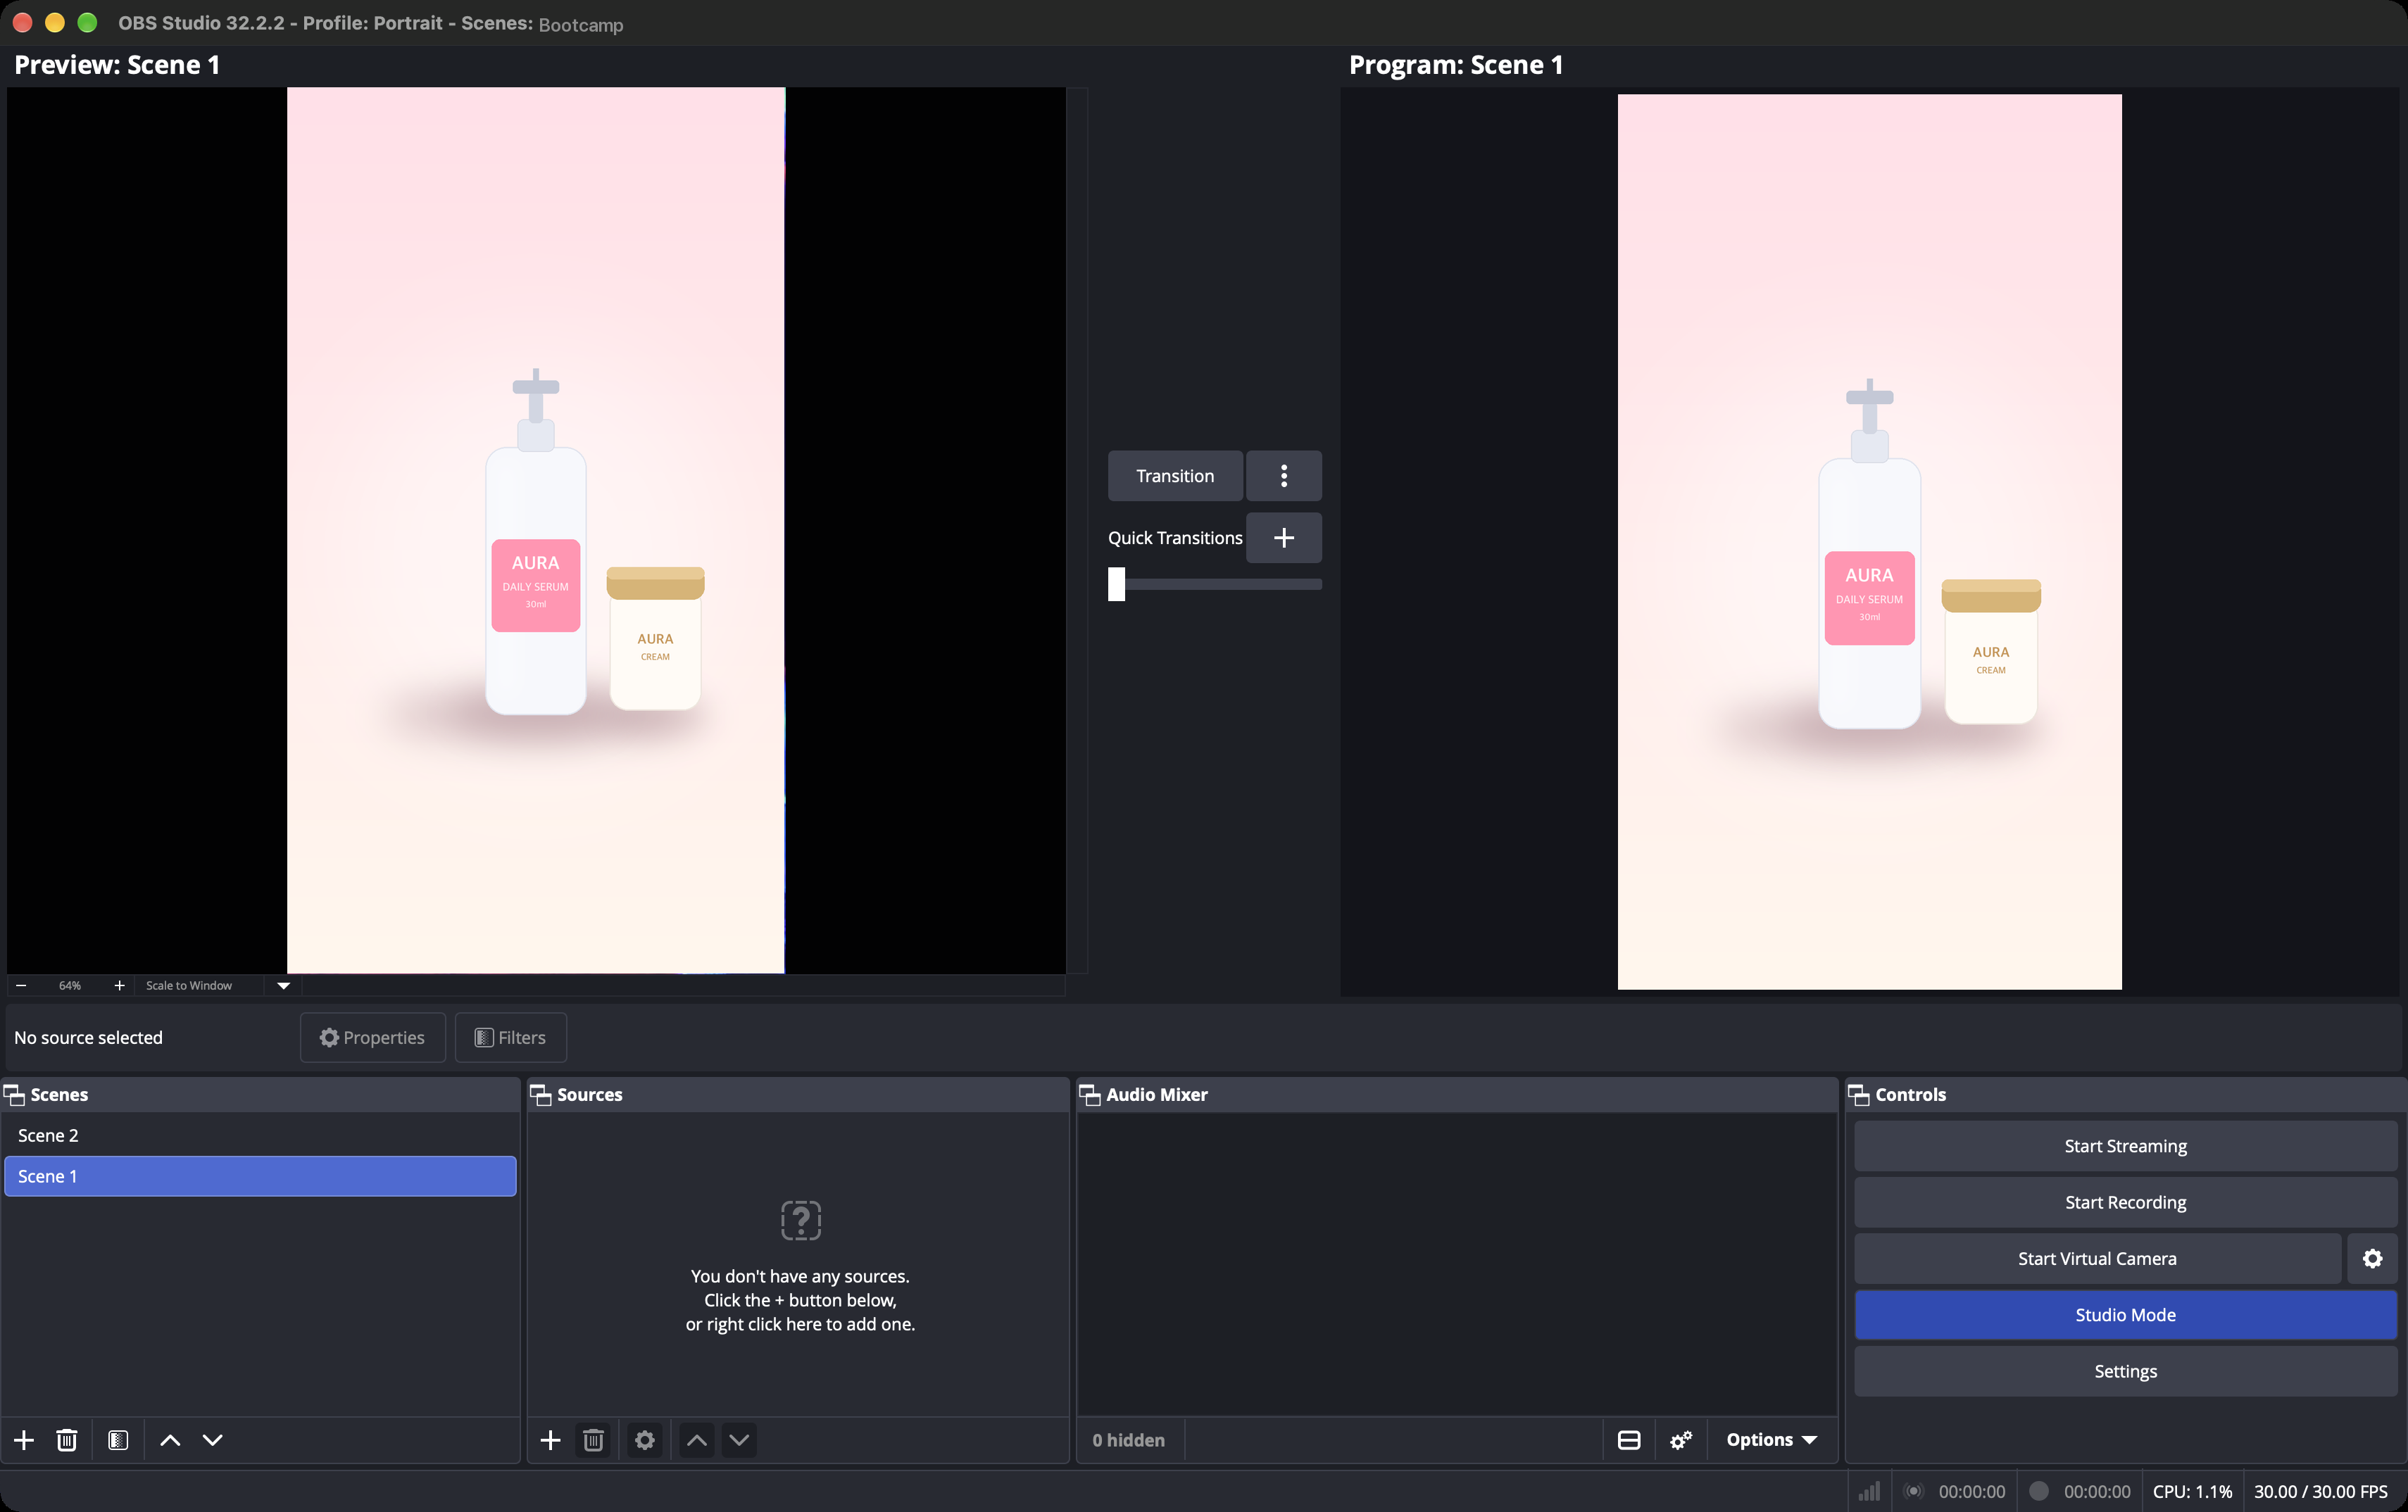Click the Audio Mixer dock float icon
The image size is (2408, 1512).
[1090, 1095]
